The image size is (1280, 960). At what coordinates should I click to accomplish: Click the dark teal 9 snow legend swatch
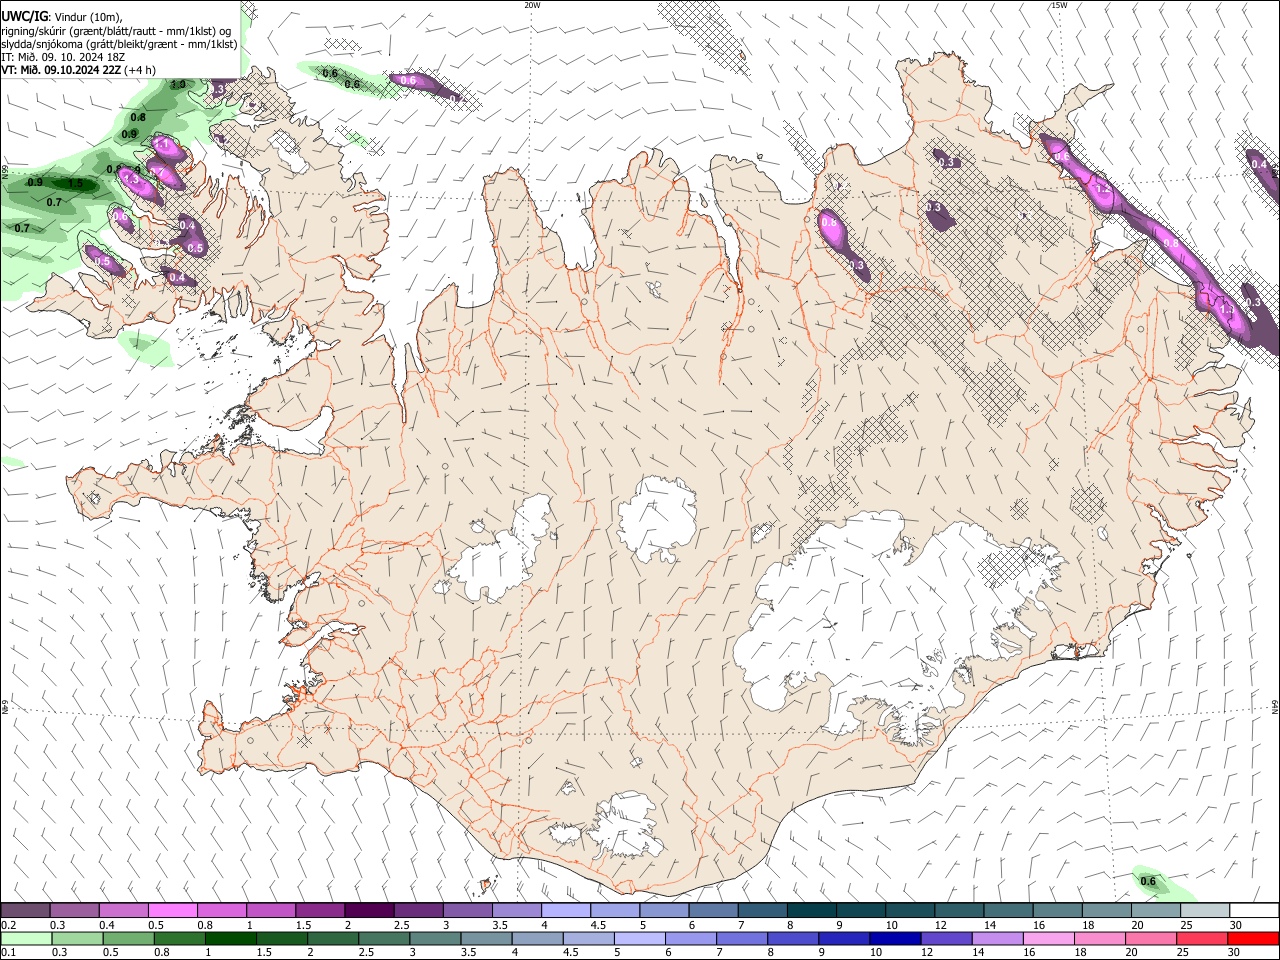click(x=811, y=911)
